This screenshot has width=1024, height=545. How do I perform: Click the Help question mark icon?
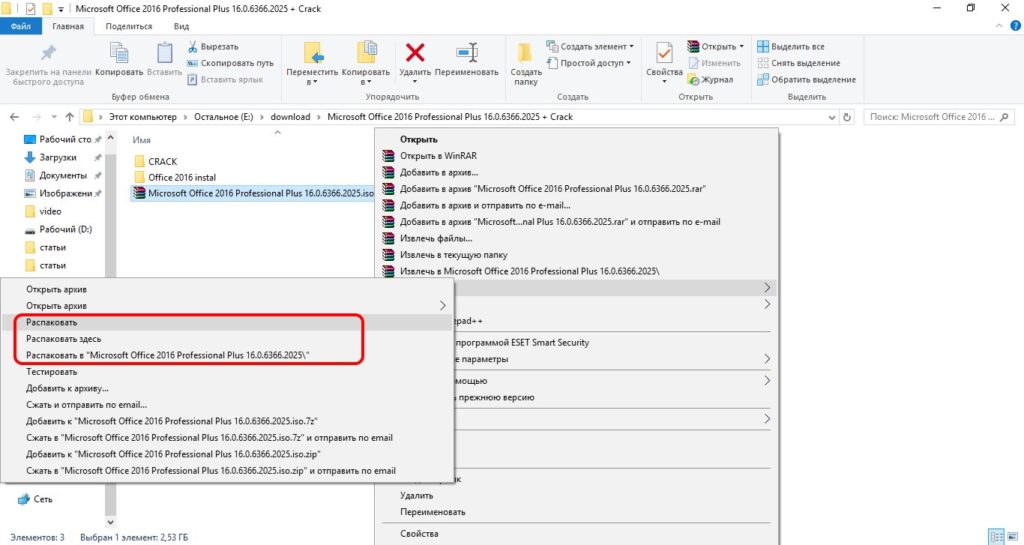[x=1016, y=26]
